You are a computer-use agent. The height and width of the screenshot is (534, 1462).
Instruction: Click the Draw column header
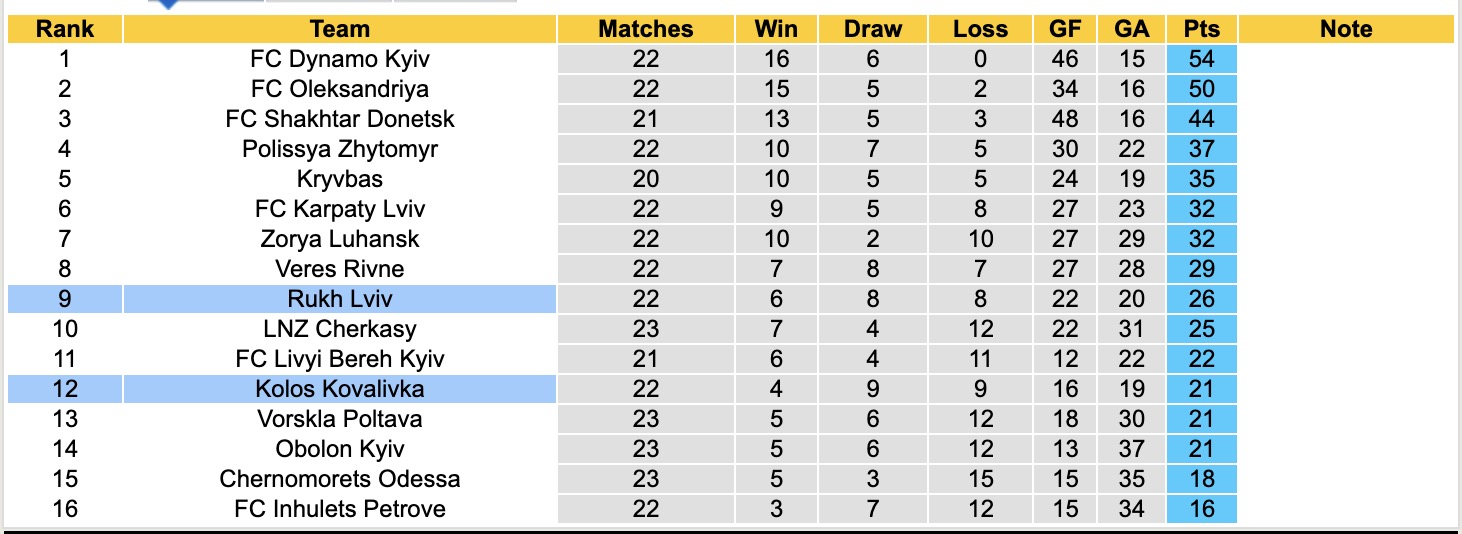click(872, 29)
